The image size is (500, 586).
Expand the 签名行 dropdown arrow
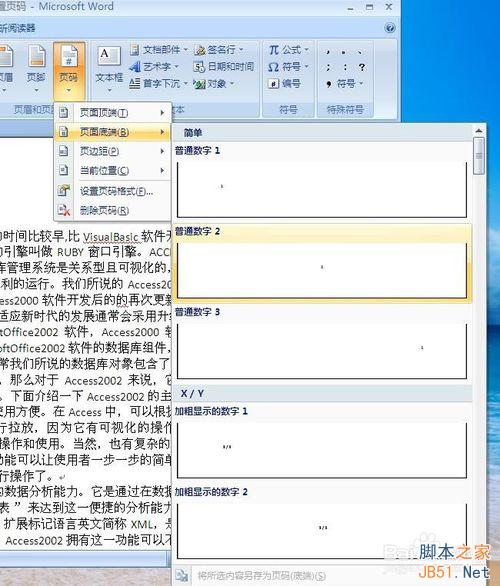click(x=241, y=49)
